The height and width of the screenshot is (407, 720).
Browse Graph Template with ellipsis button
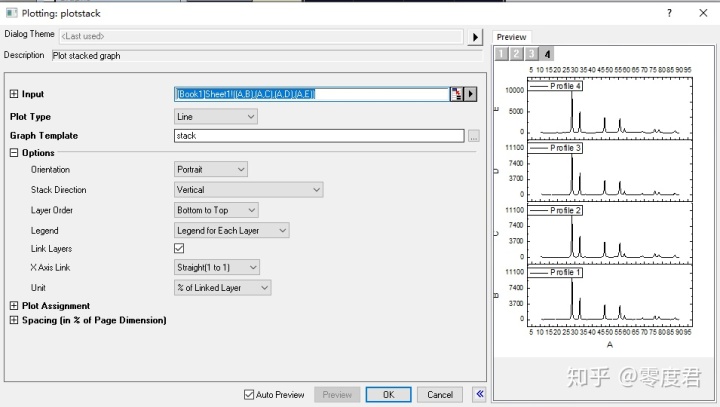pos(474,136)
